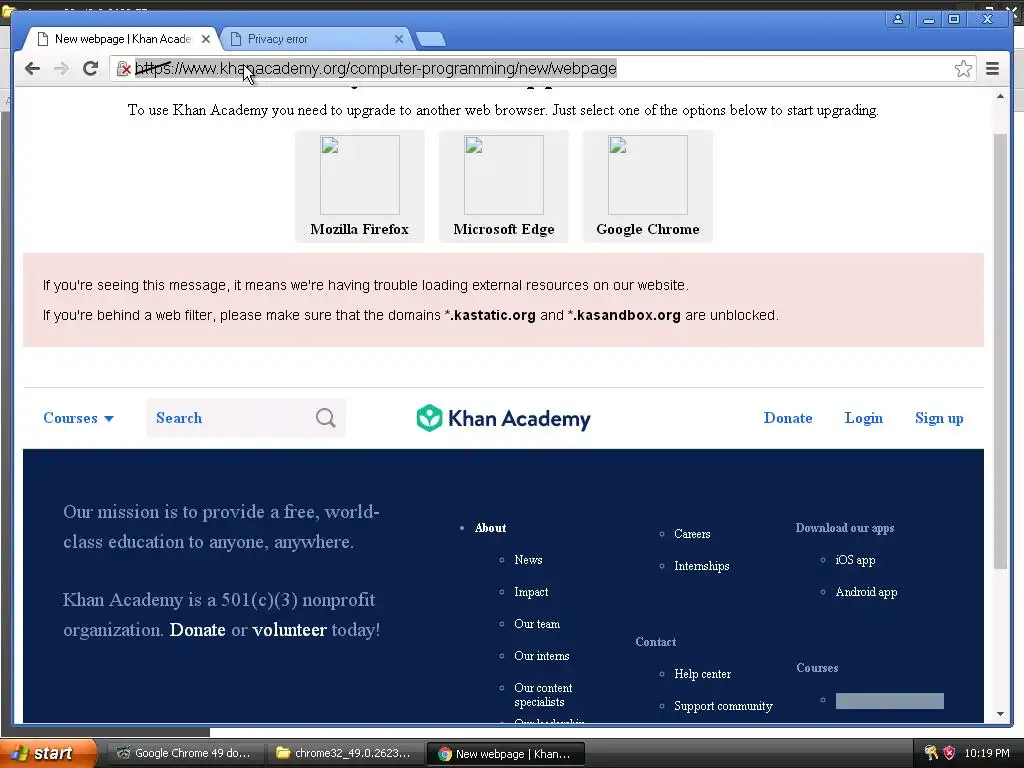Click the page scrollbar up arrow
The height and width of the screenshot is (768, 1024).
1000,97
